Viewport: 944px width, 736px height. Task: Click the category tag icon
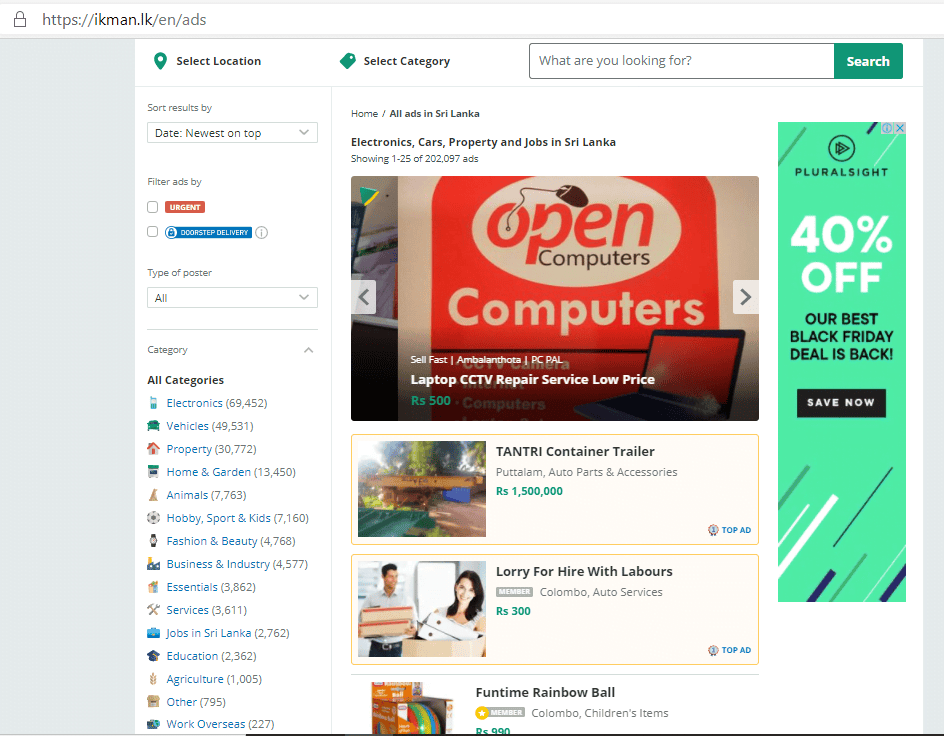(x=348, y=61)
